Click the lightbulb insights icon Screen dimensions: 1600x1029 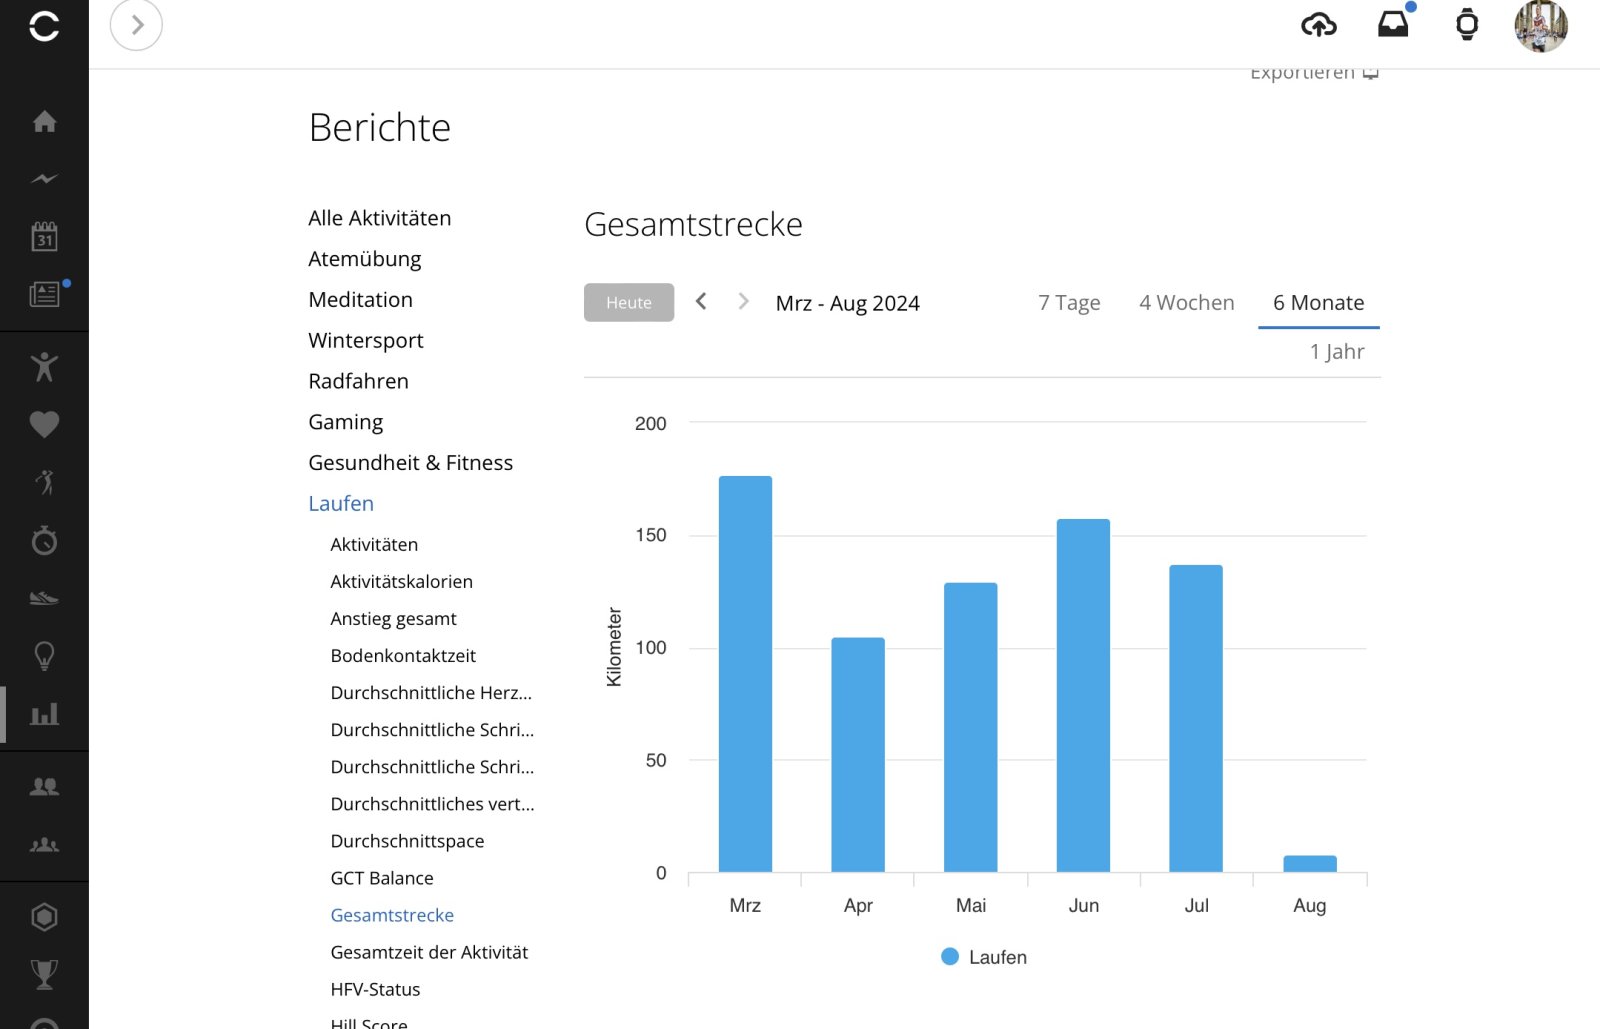click(44, 656)
